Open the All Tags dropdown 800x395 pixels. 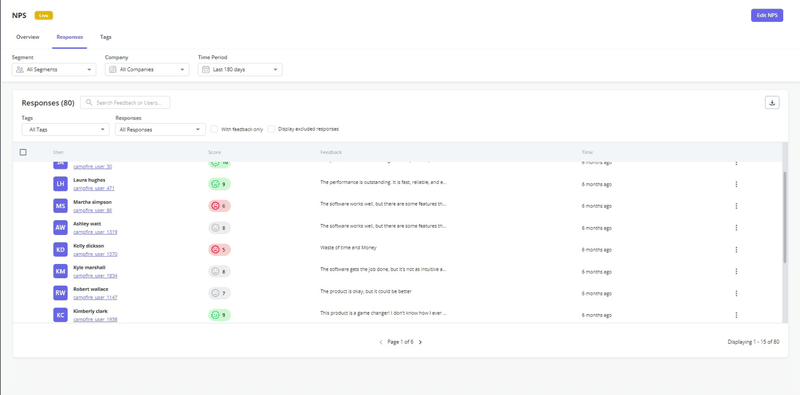(65, 130)
